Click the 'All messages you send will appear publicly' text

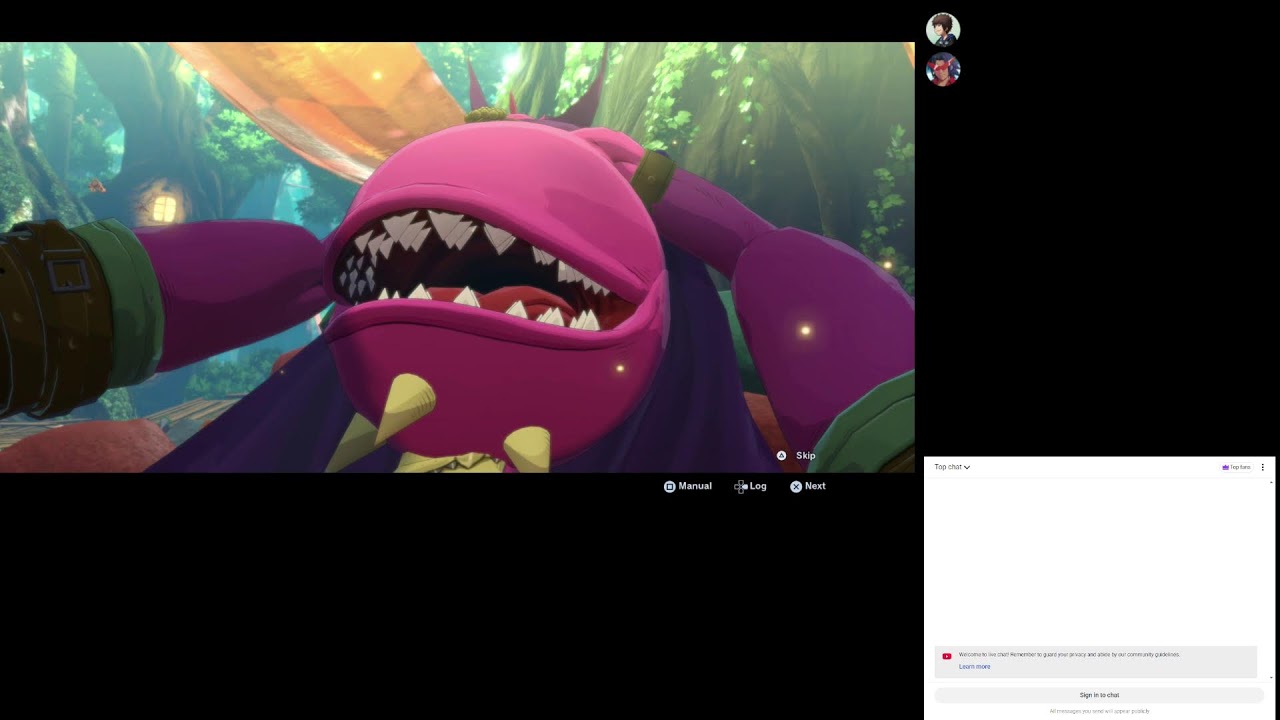(x=1099, y=711)
